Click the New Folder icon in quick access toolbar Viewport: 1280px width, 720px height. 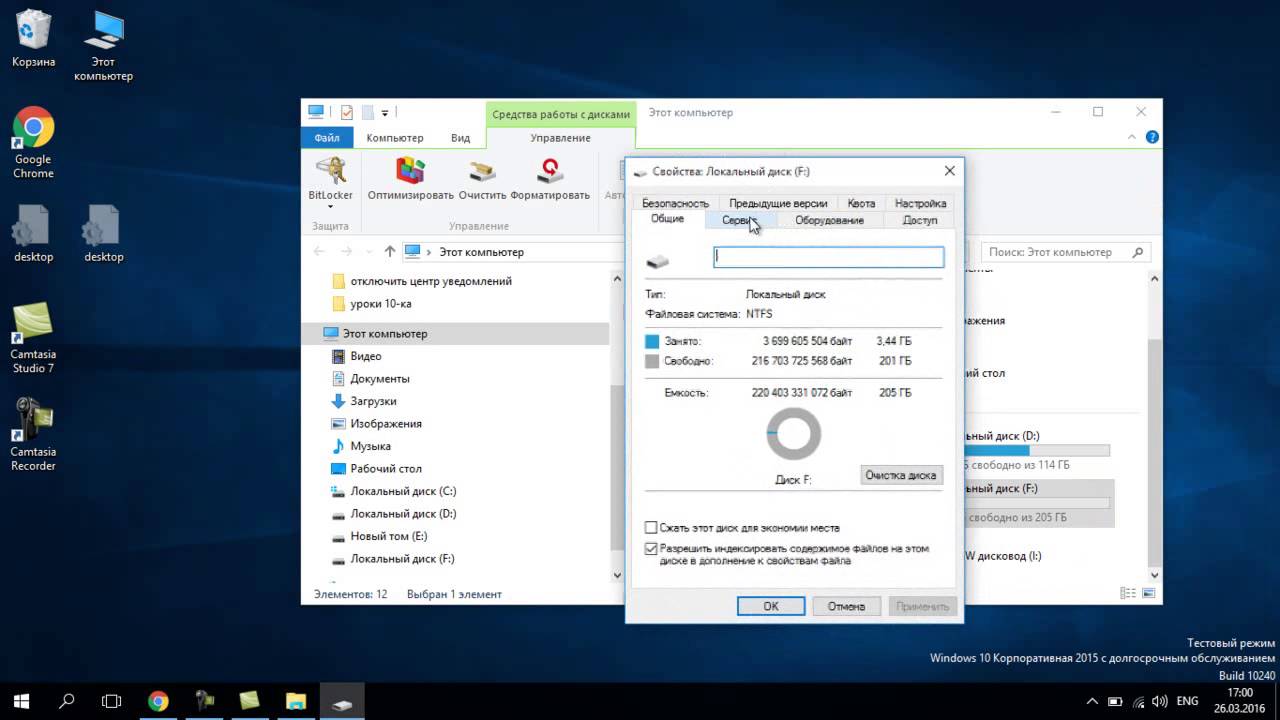tap(367, 112)
